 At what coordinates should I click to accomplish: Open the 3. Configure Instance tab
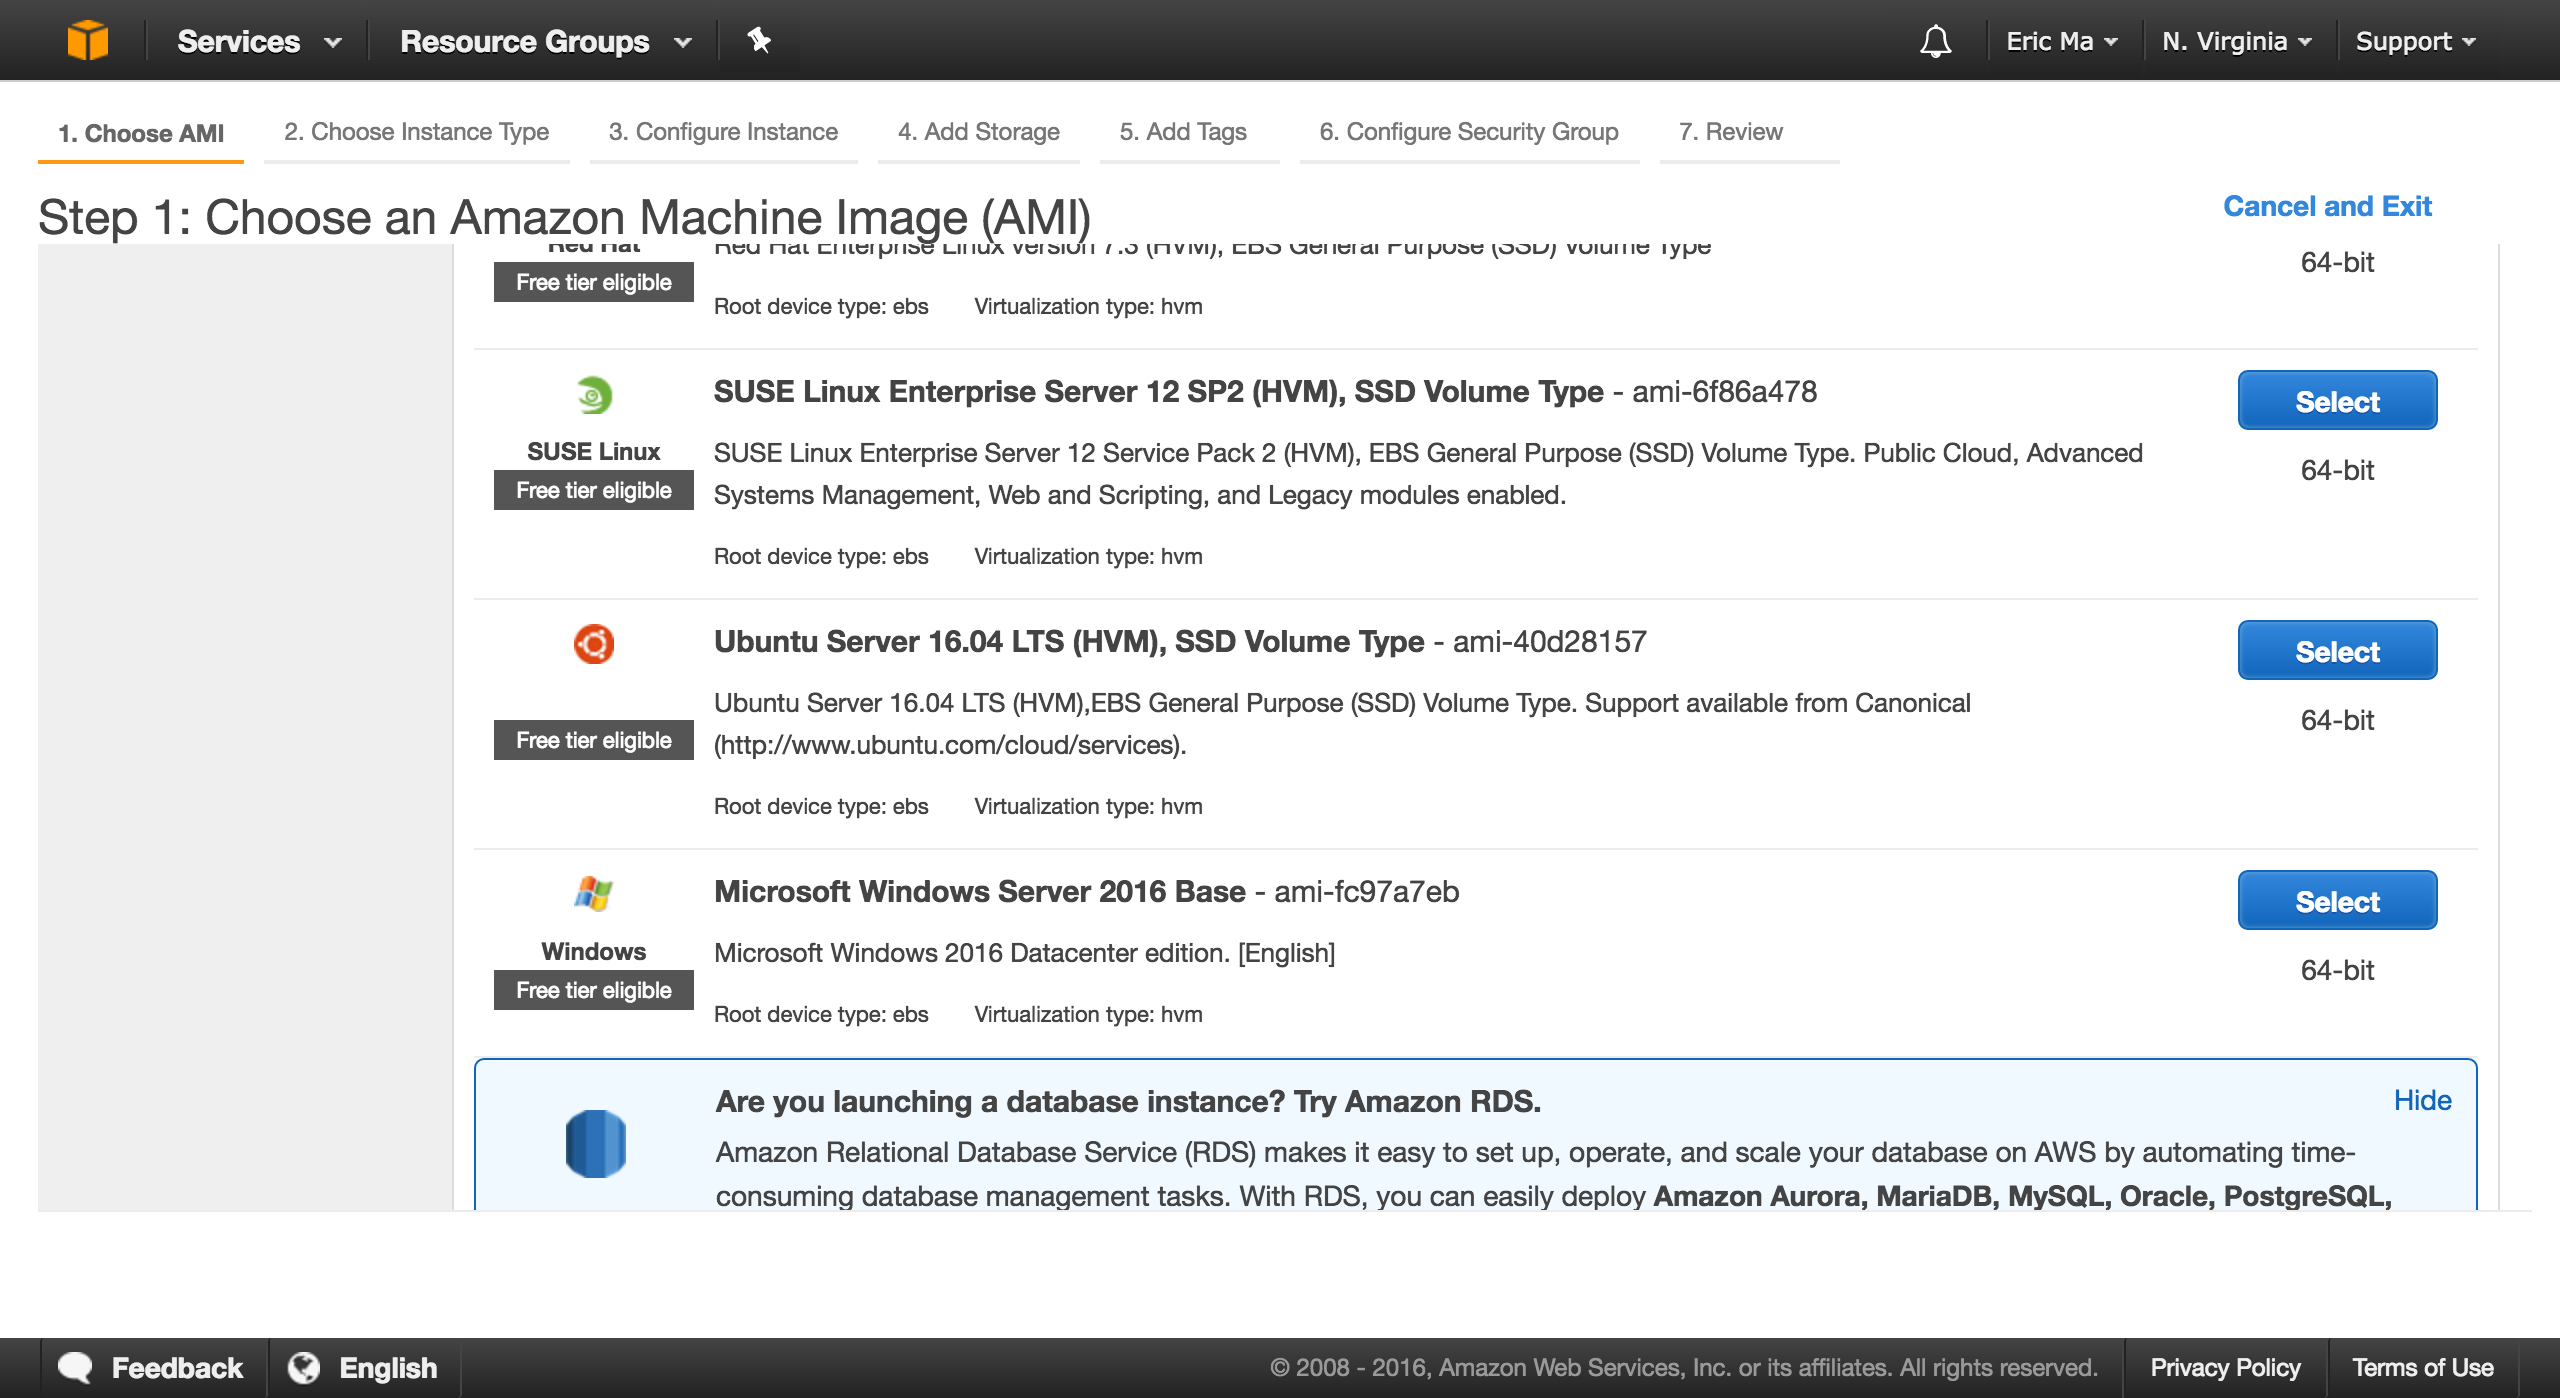point(723,132)
